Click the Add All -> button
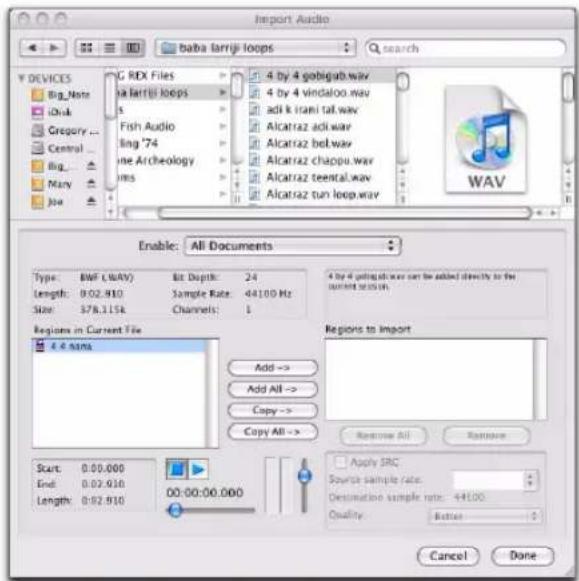The height and width of the screenshot is (581, 579). [x=272, y=389]
